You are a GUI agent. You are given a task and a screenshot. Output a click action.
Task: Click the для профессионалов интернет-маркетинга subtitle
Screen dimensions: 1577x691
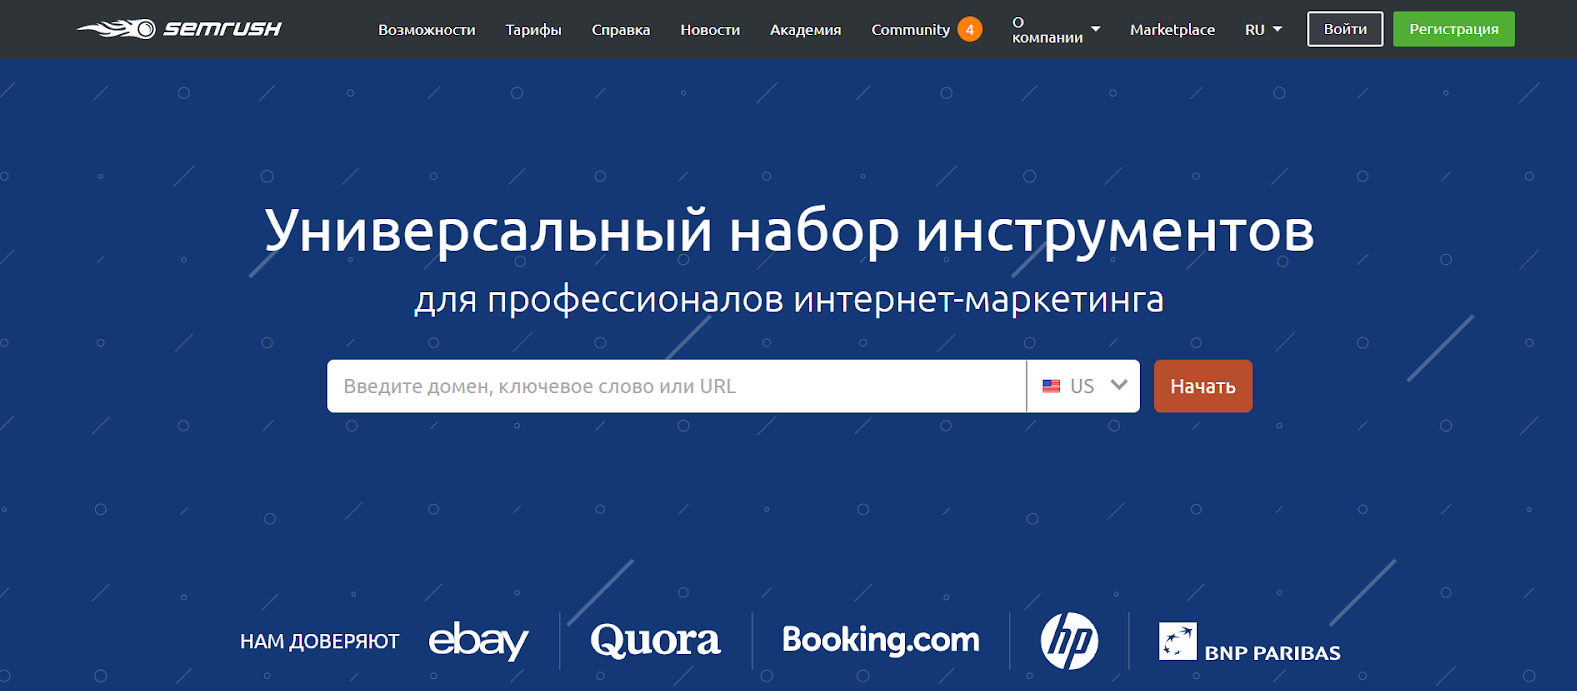(x=789, y=299)
